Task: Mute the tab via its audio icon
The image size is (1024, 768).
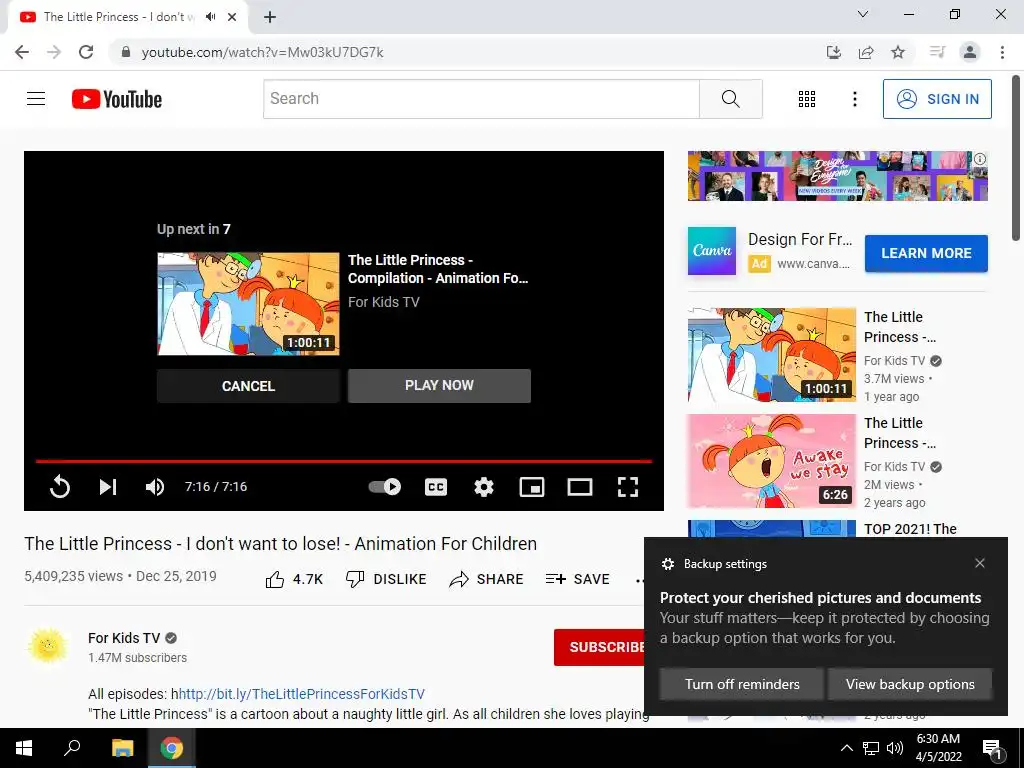Action: (211, 17)
